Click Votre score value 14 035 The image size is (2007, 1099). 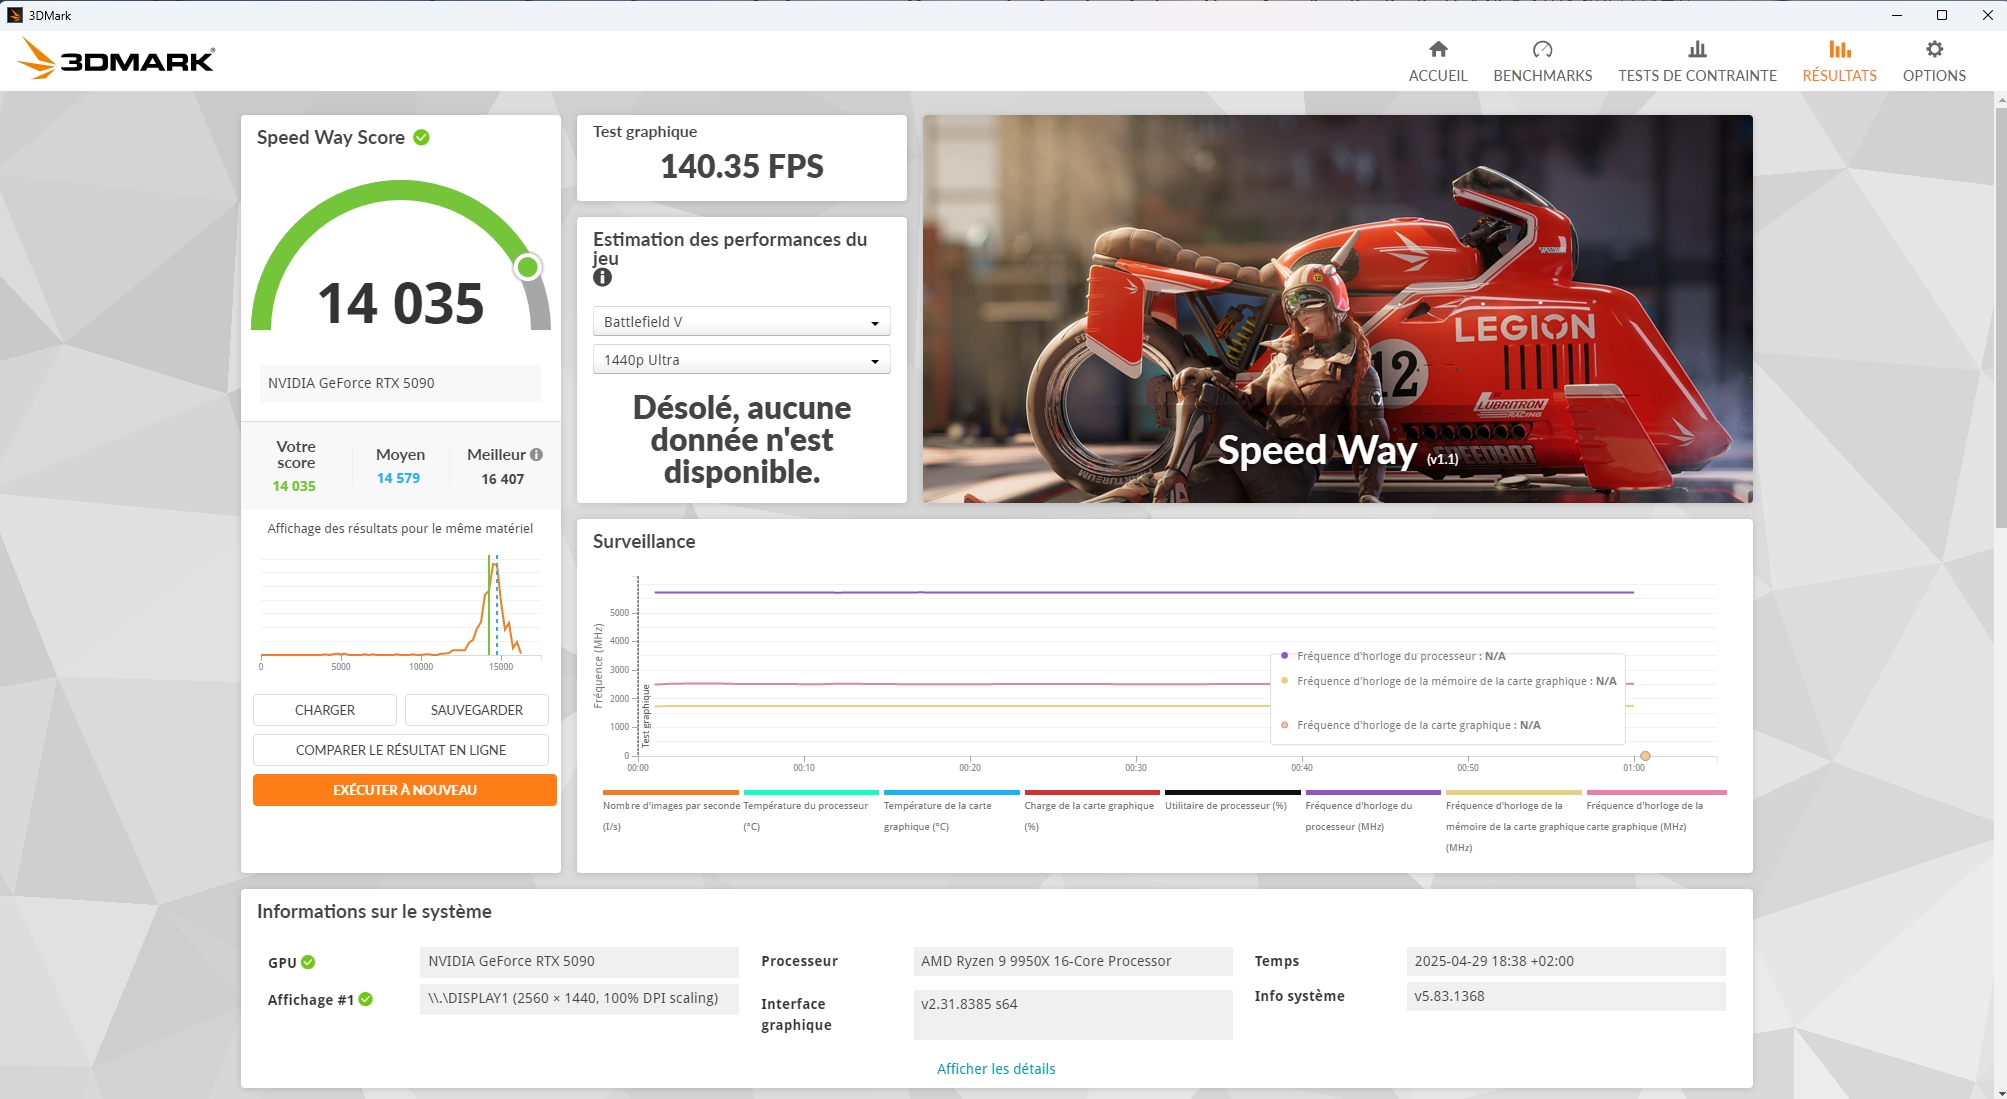(x=294, y=486)
